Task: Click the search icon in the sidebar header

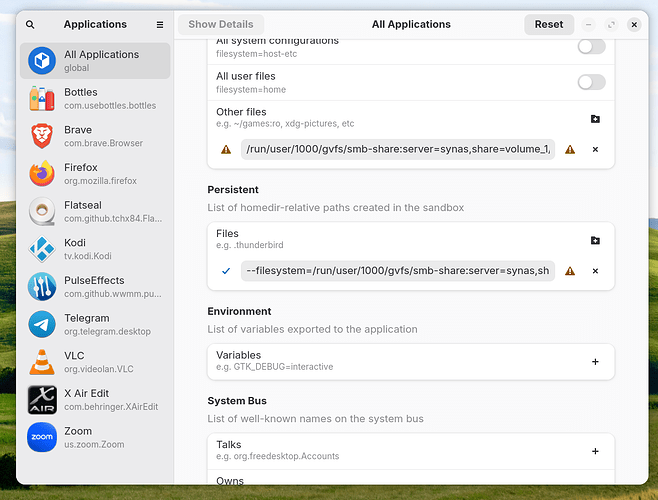Action: click(30, 24)
